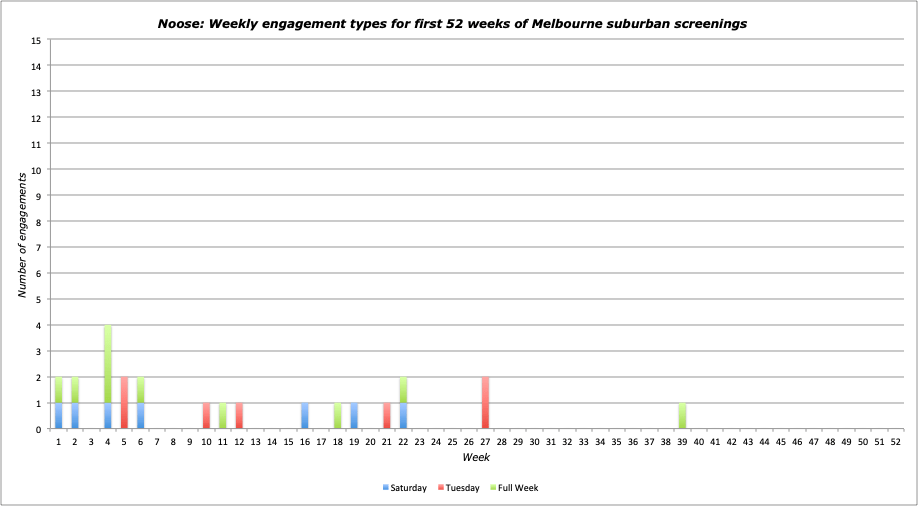Click the red bar at week 10

click(206, 416)
